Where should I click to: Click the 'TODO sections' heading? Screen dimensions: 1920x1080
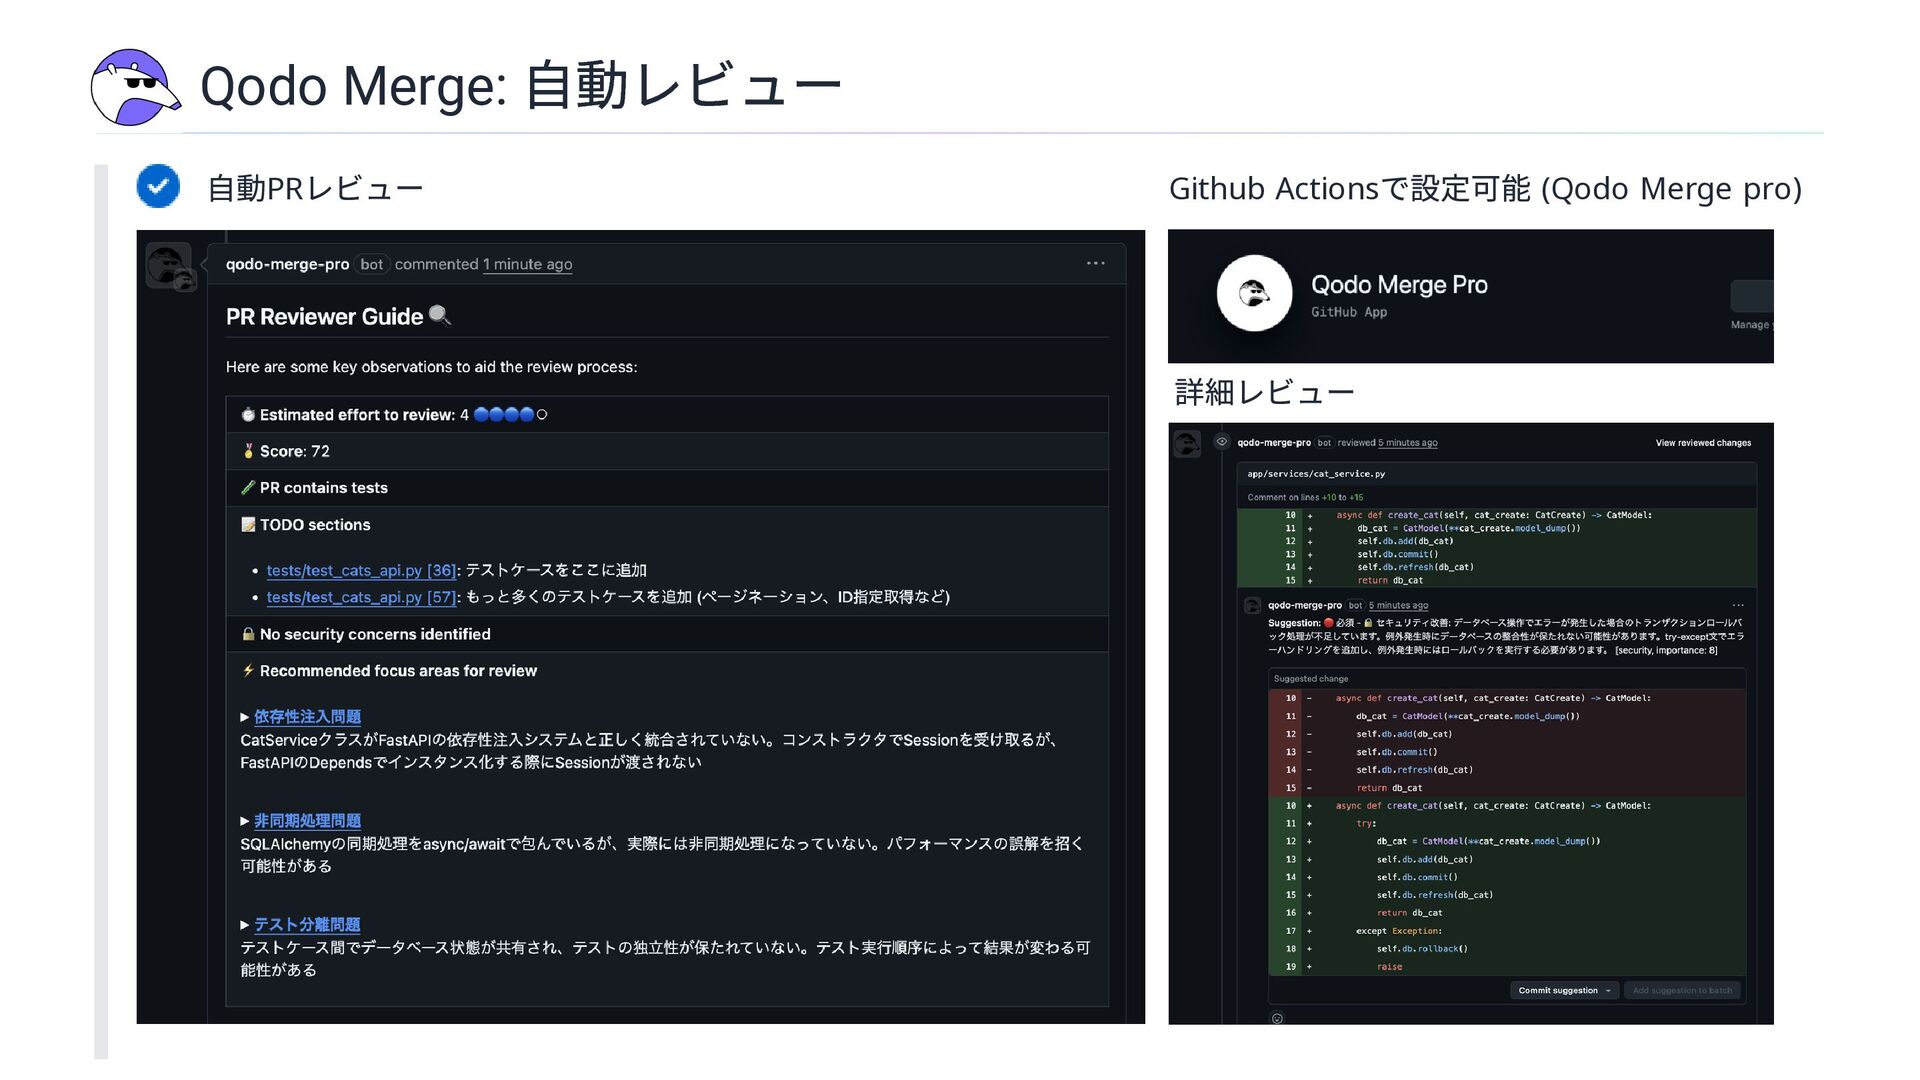315,525
